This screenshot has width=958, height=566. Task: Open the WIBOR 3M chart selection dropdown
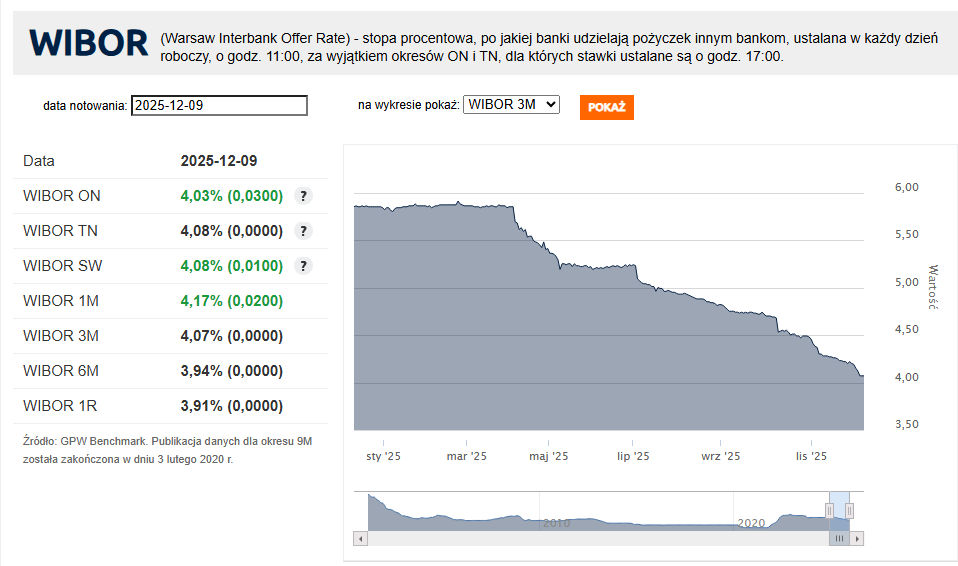[511, 105]
